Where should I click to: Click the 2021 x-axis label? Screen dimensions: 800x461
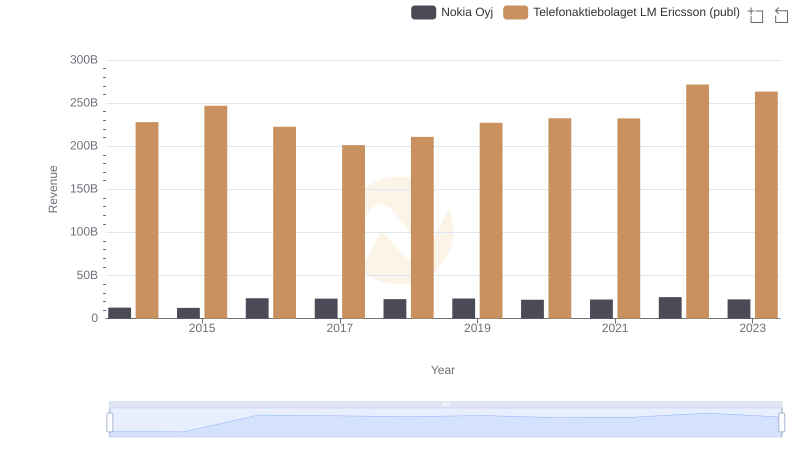(615, 328)
